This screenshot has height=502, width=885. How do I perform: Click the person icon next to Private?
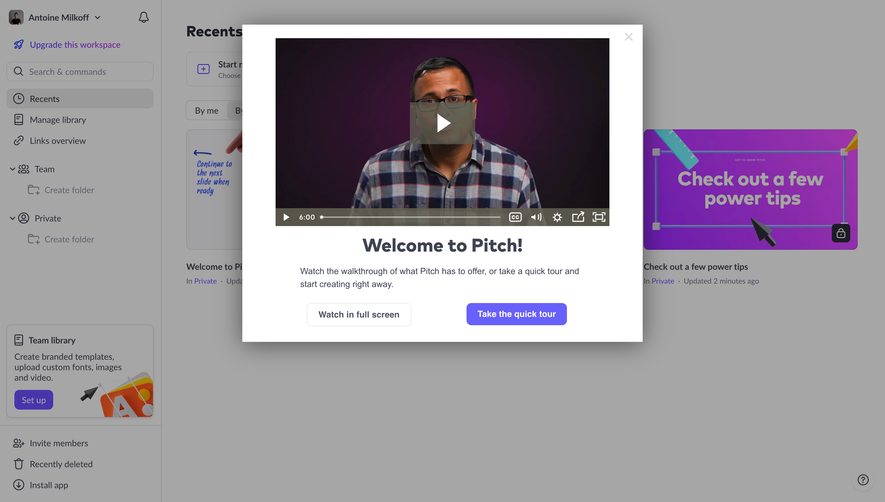pyautogui.click(x=24, y=218)
